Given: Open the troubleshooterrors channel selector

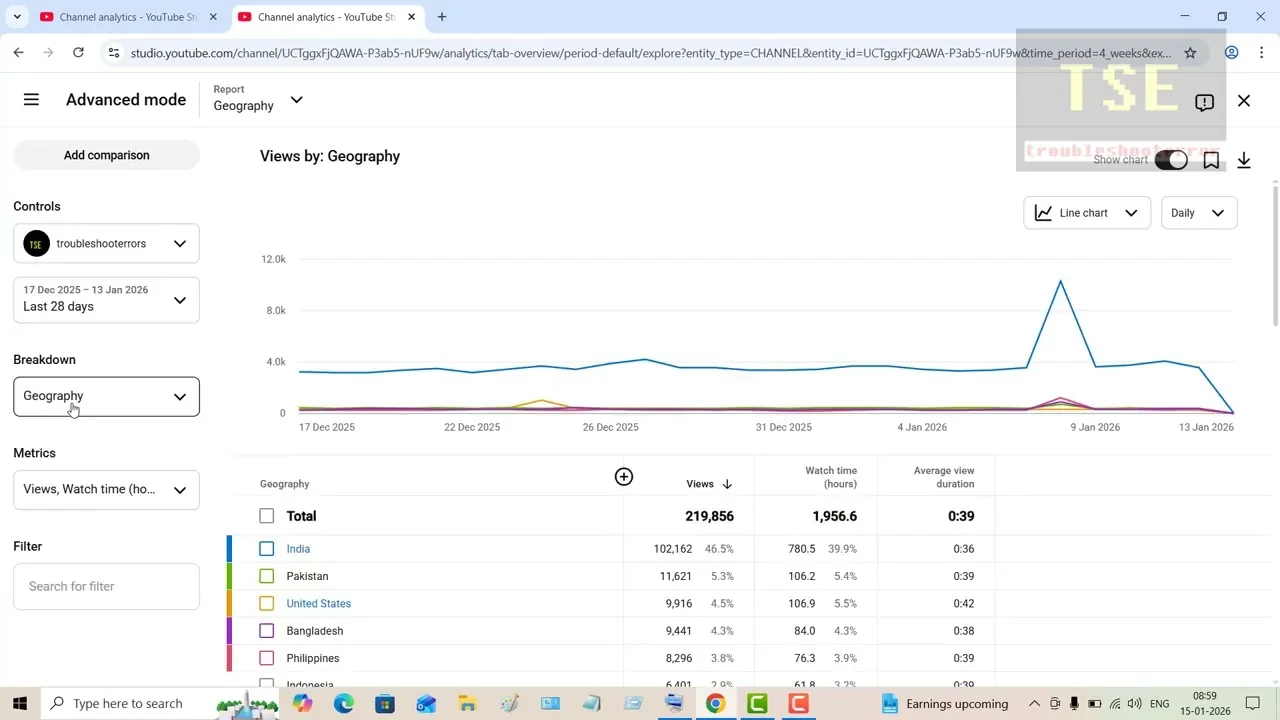Looking at the screenshot, I should coord(106,244).
